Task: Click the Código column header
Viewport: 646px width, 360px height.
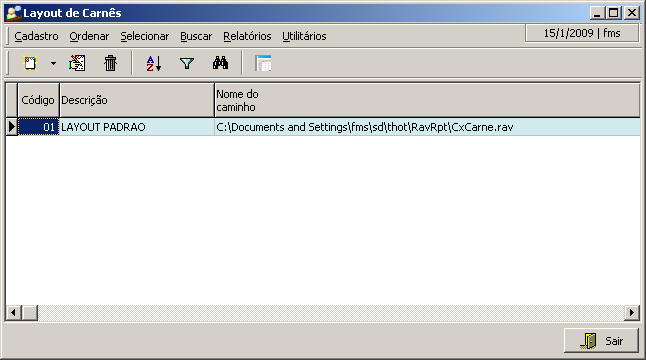Action: click(x=38, y=100)
